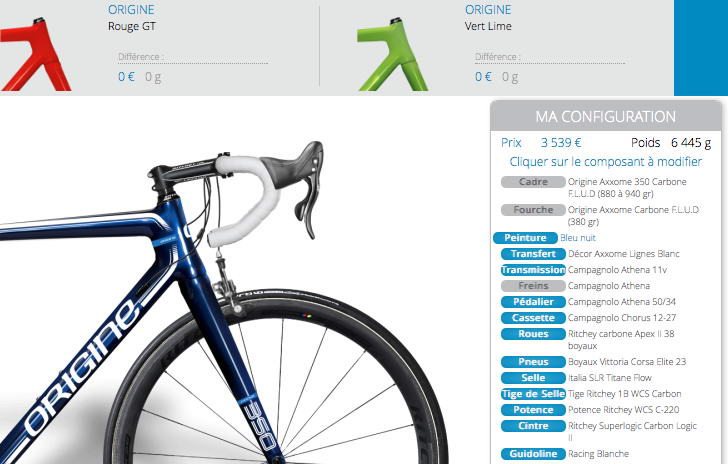Image resolution: width=728 pixels, height=464 pixels.
Task: Click the blue panel beside color options
Action: pyautogui.click(x=701, y=48)
